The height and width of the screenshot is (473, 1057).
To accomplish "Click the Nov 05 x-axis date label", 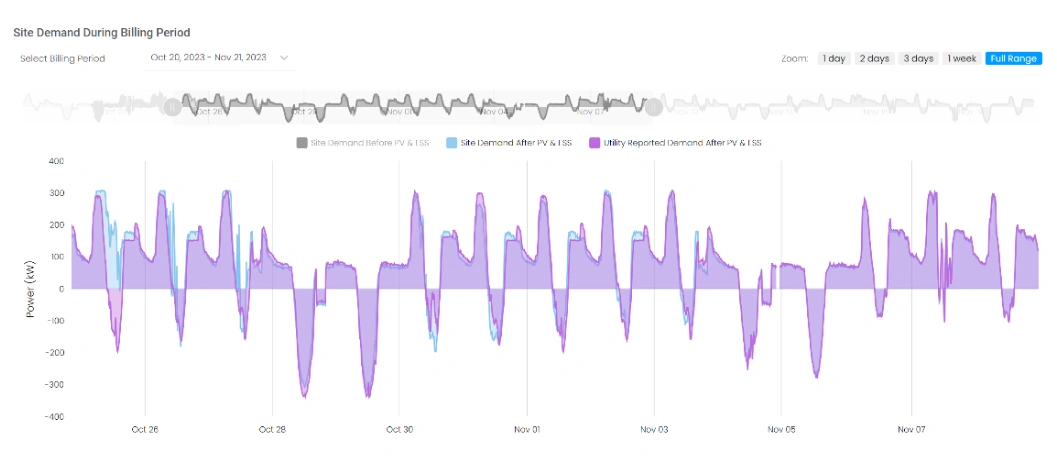I will pyautogui.click(x=782, y=430).
